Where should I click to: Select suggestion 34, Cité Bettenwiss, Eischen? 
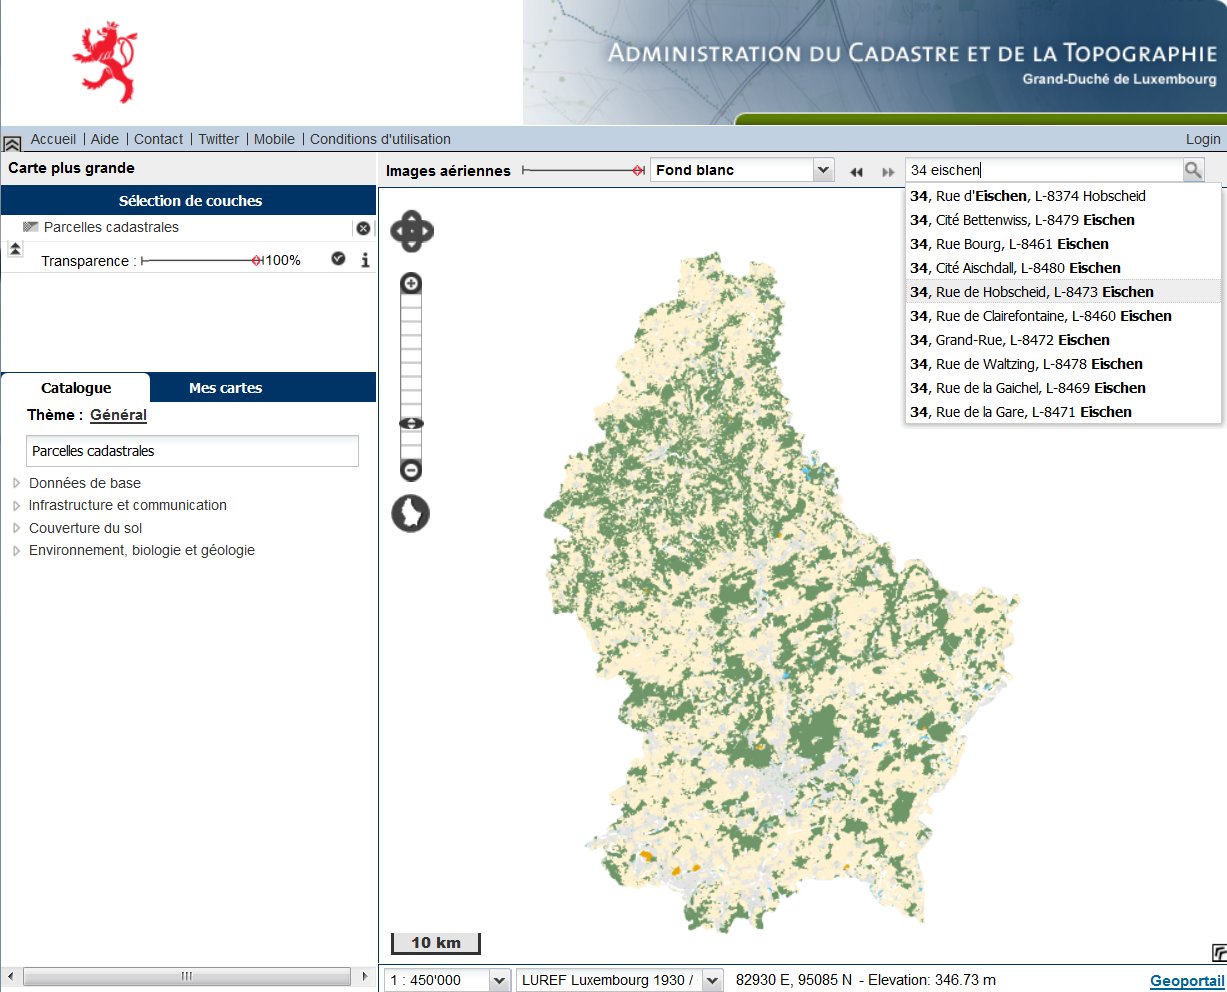coord(1063,220)
